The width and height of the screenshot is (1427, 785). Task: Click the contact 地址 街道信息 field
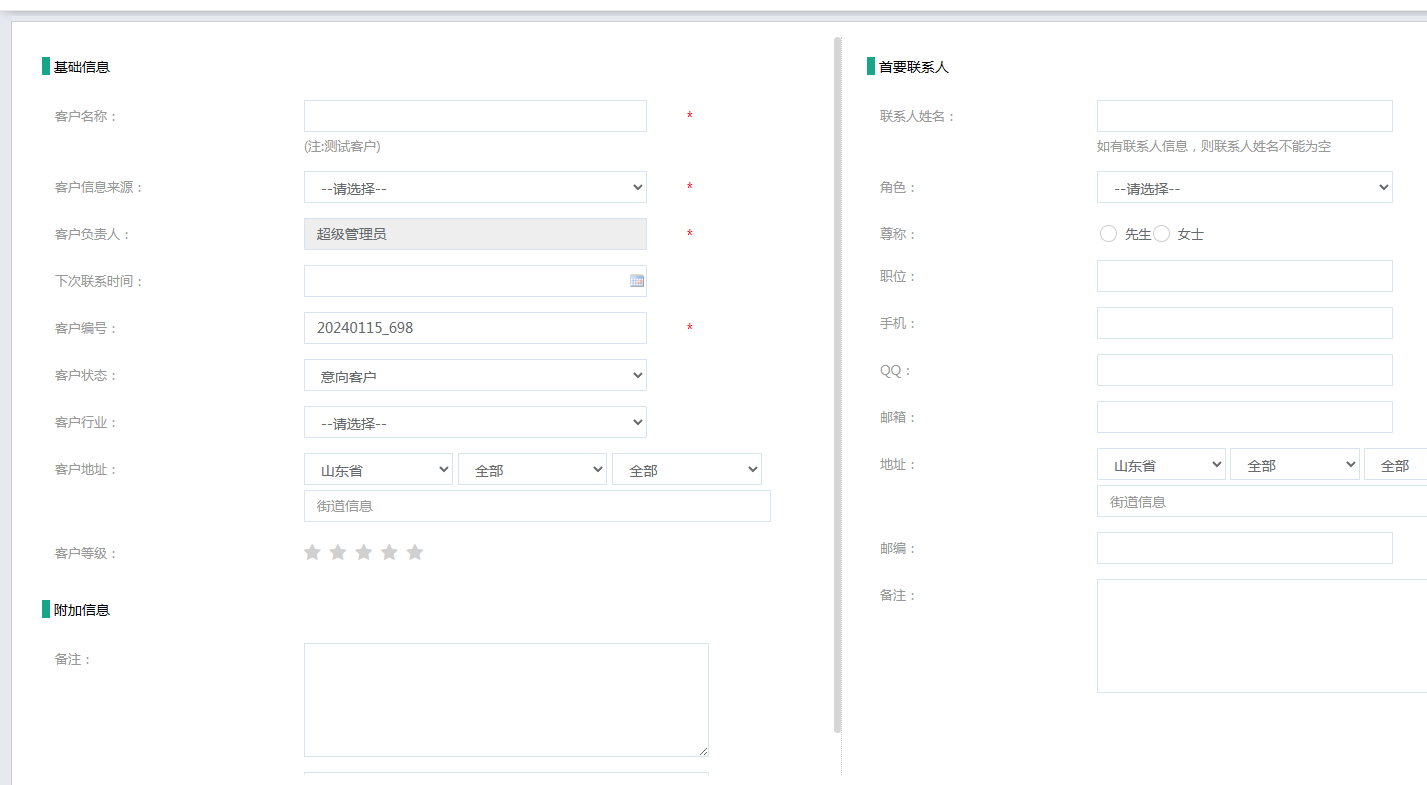coord(1262,501)
